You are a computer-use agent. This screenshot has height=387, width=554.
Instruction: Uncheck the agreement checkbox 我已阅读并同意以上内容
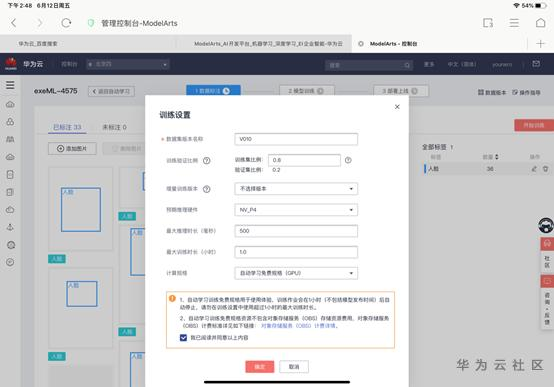[183, 338]
